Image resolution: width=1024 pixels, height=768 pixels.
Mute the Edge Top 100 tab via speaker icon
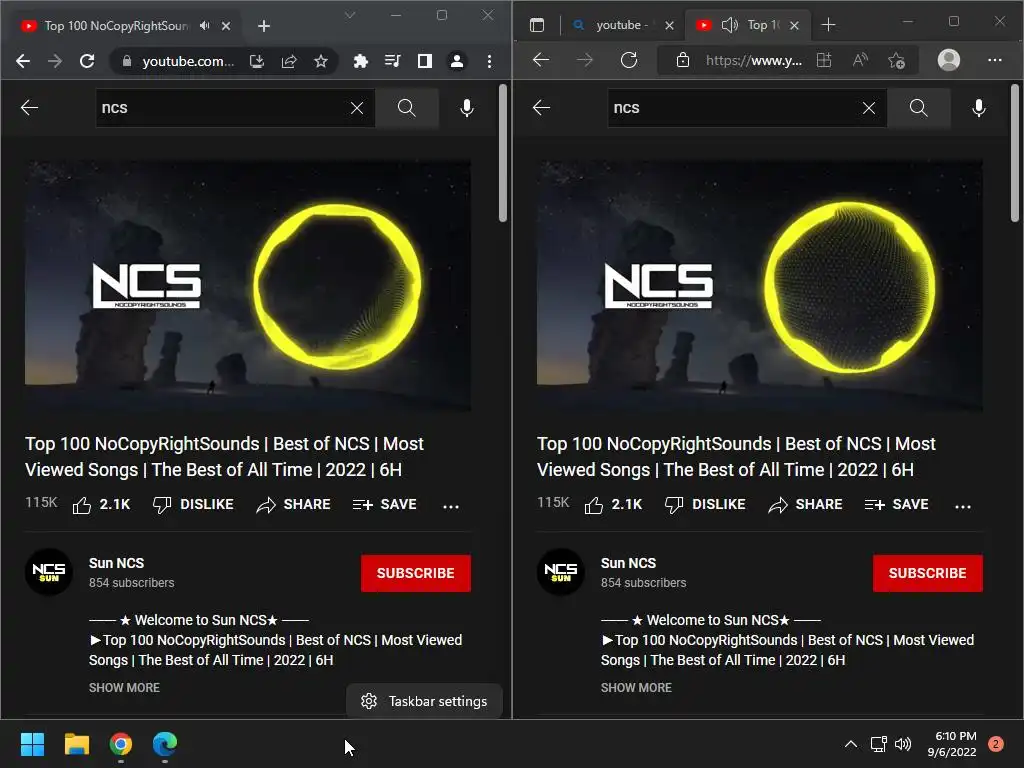[729, 25]
